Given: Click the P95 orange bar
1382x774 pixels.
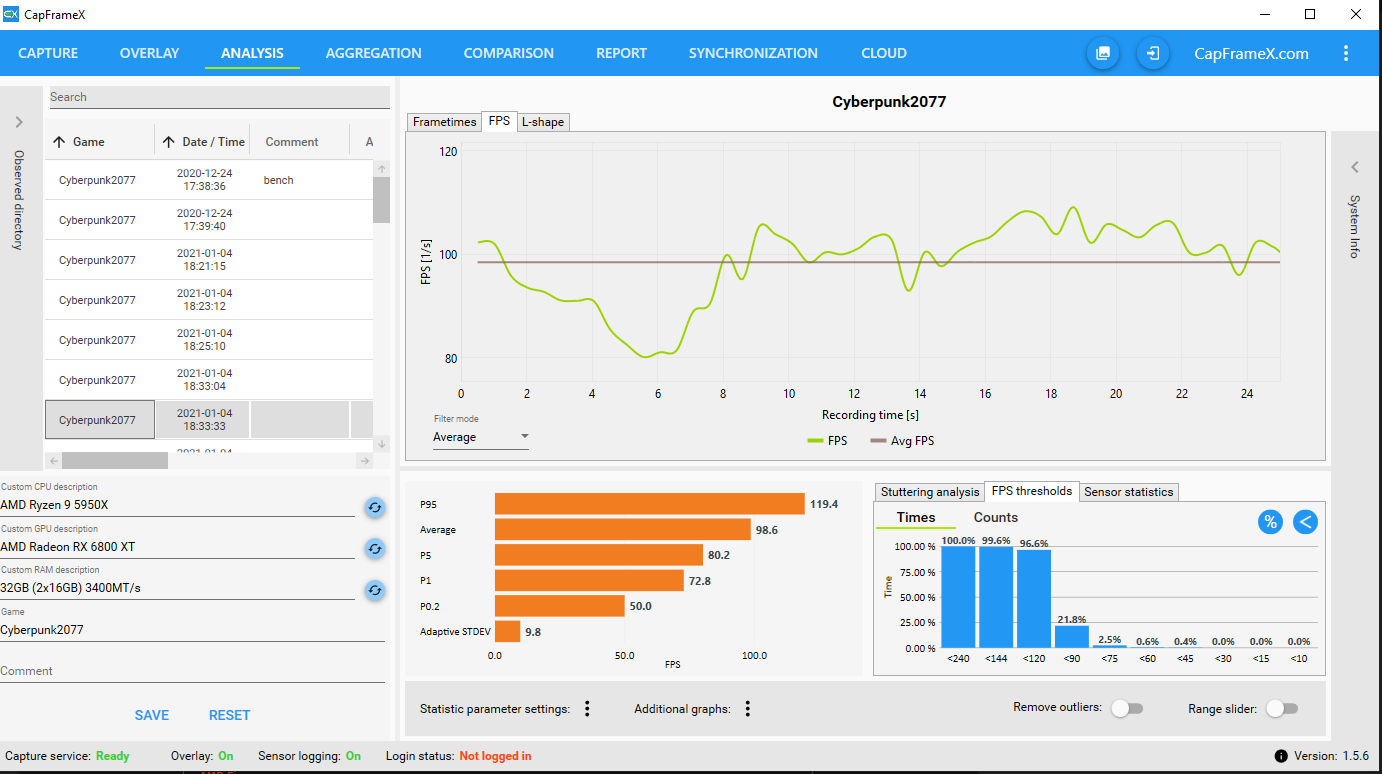Looking at the screenshot, I should coord(650,504).
